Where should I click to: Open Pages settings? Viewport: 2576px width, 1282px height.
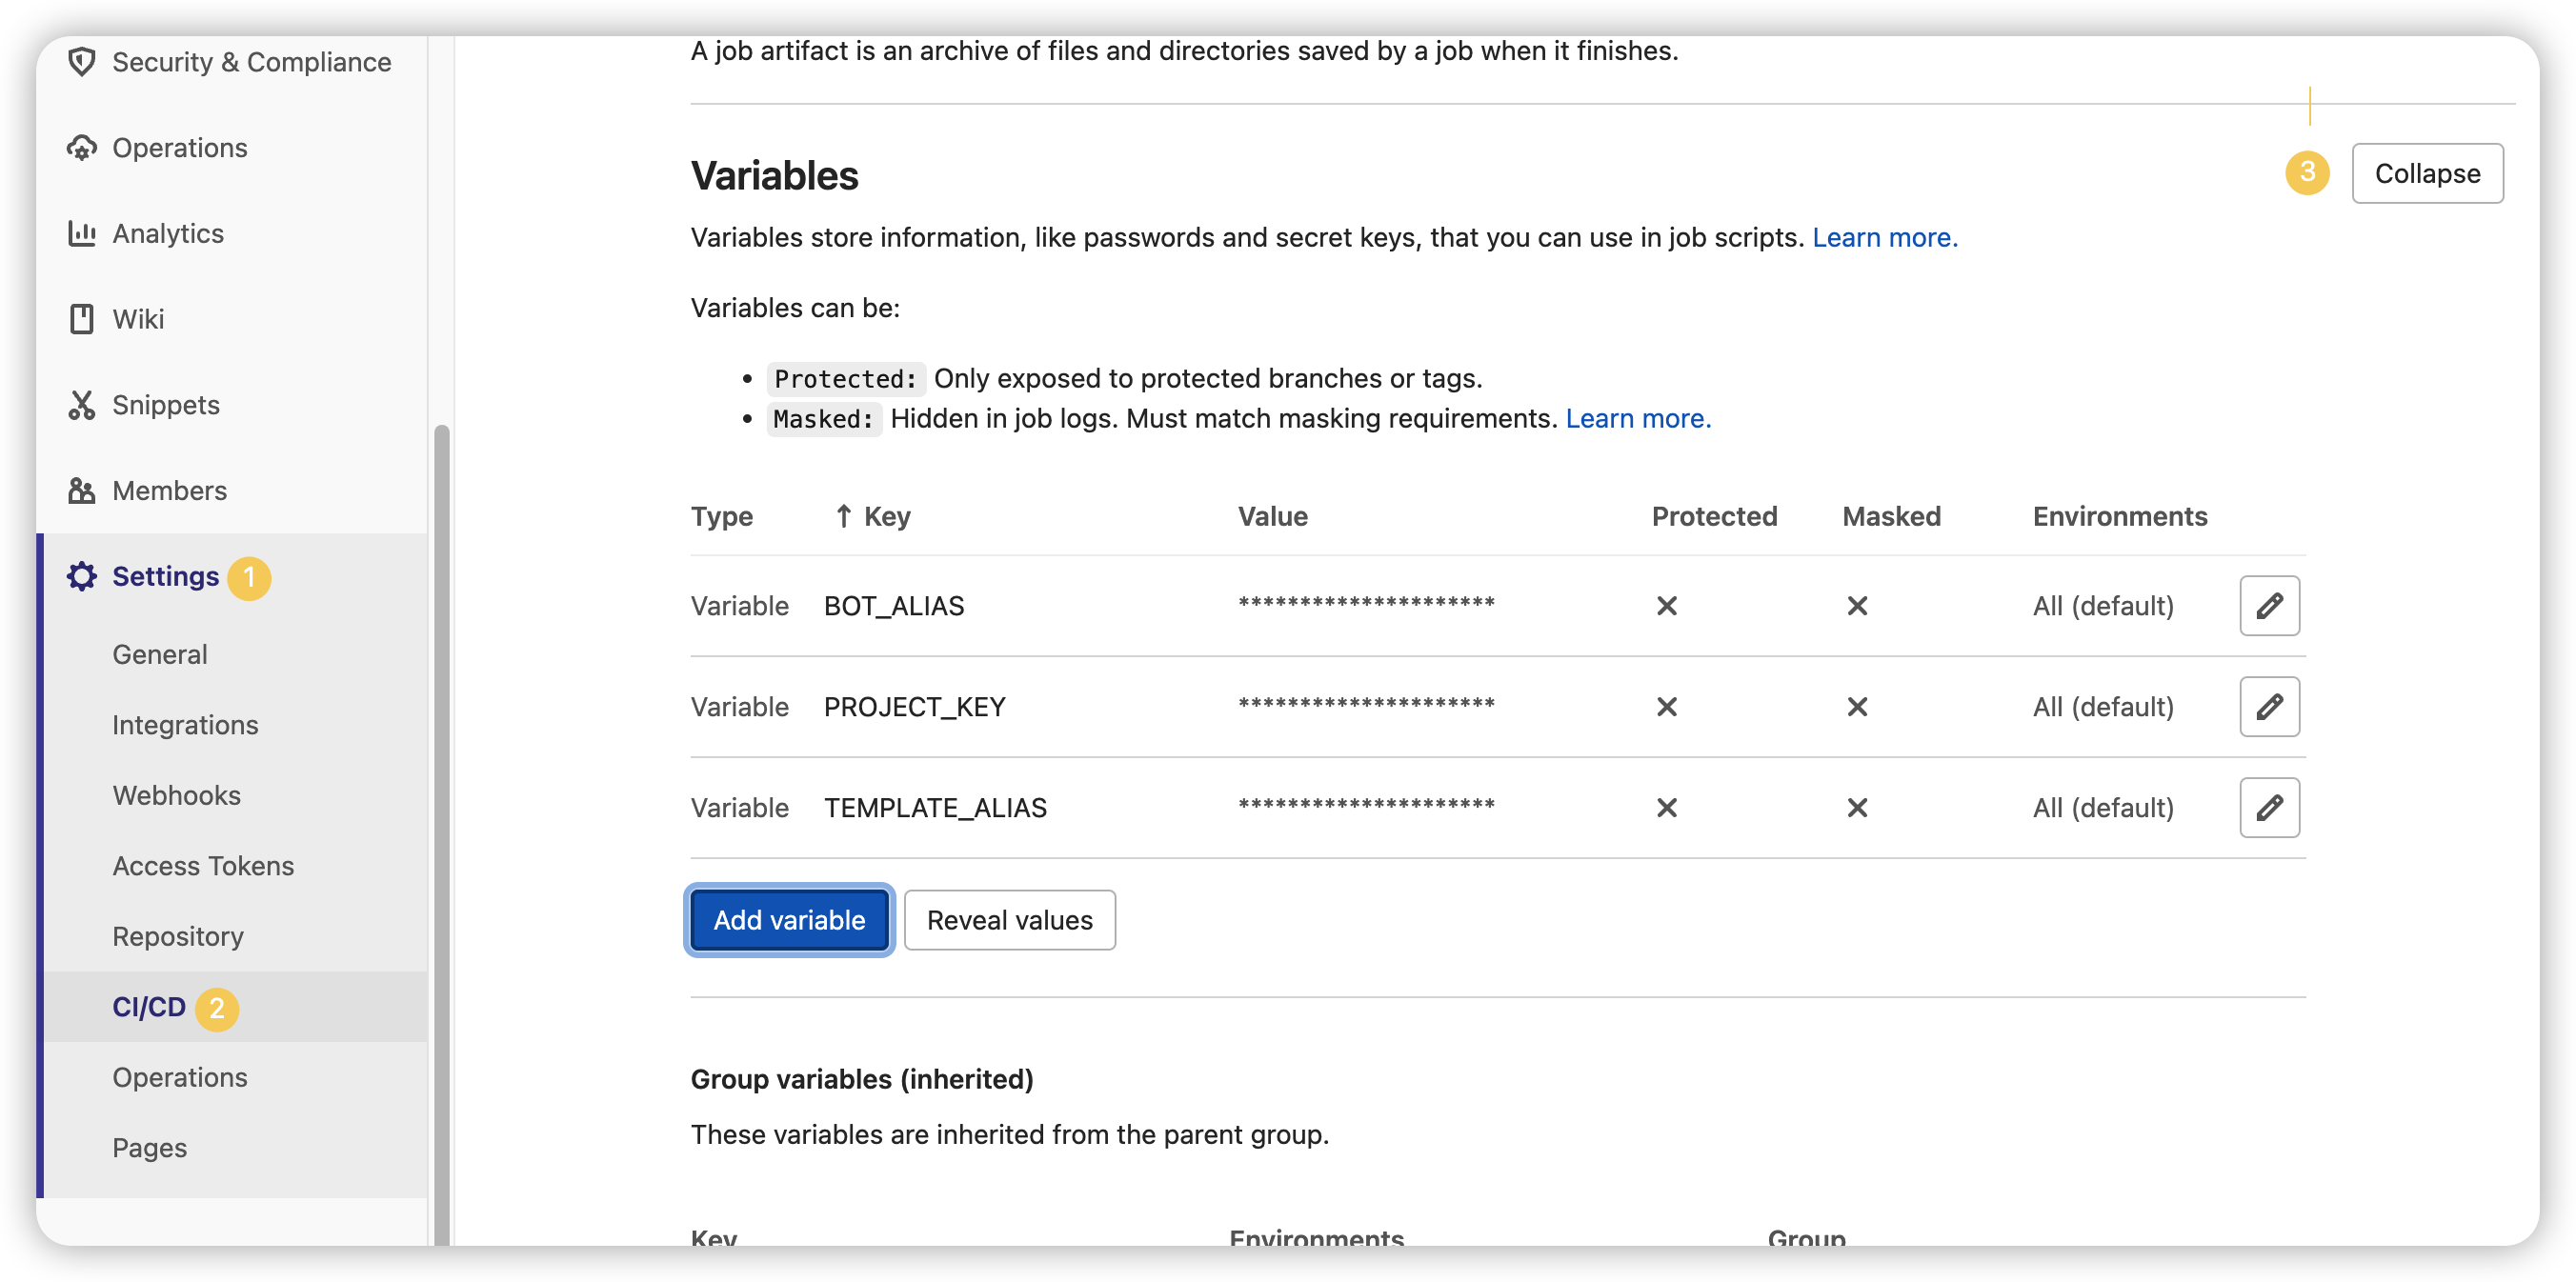149,1148
